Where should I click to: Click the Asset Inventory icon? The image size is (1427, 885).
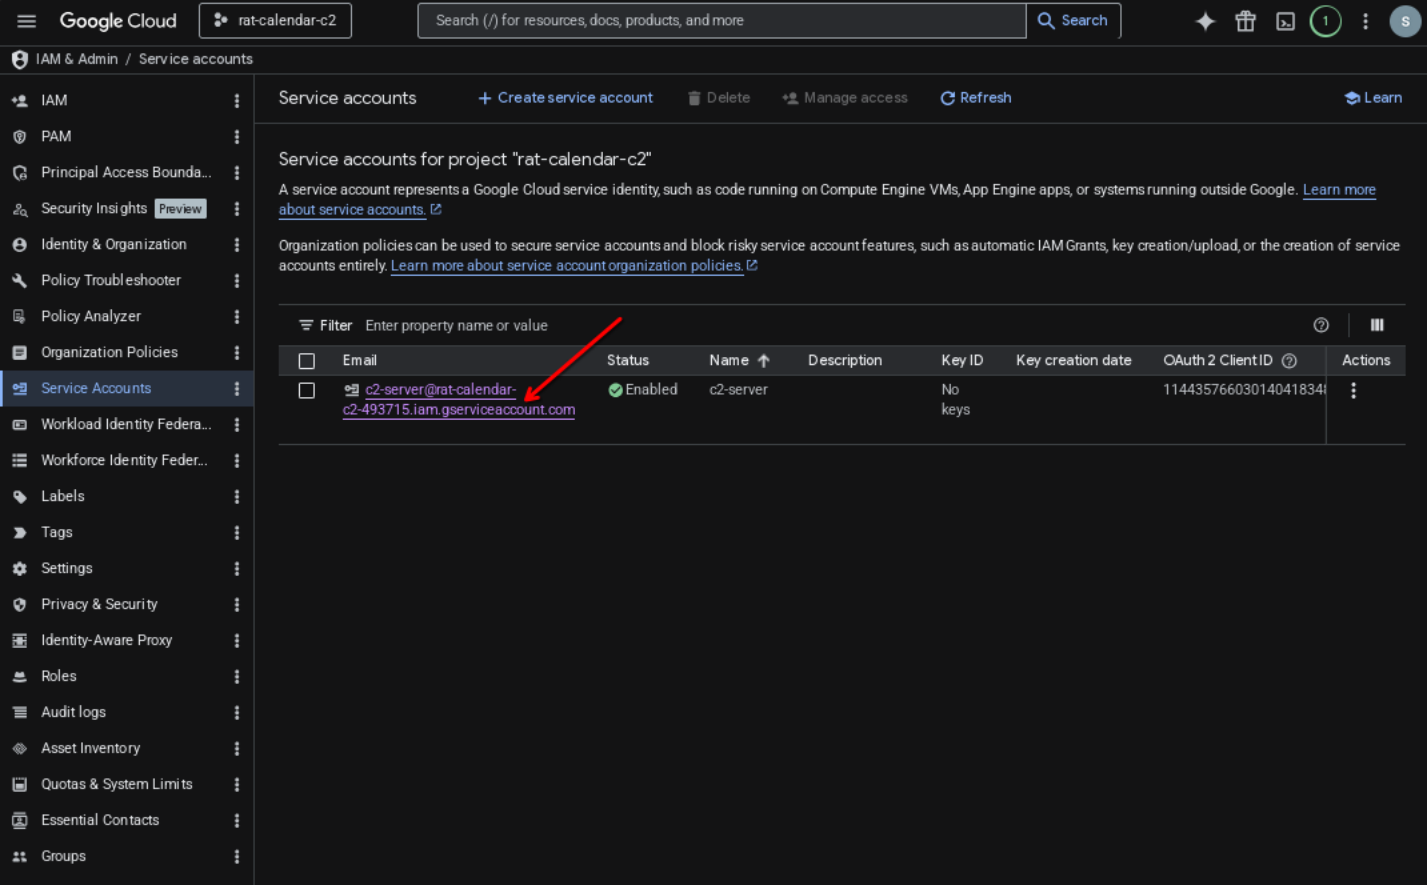19,748
